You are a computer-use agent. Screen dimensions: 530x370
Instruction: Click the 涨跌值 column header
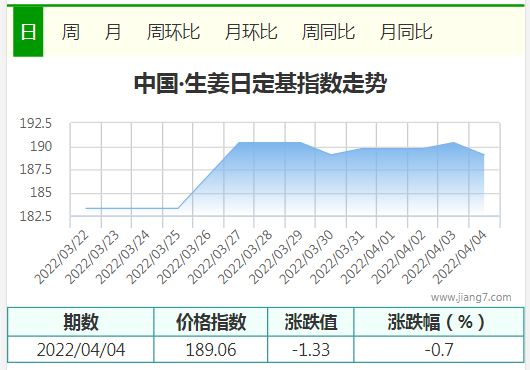point(311,322)
